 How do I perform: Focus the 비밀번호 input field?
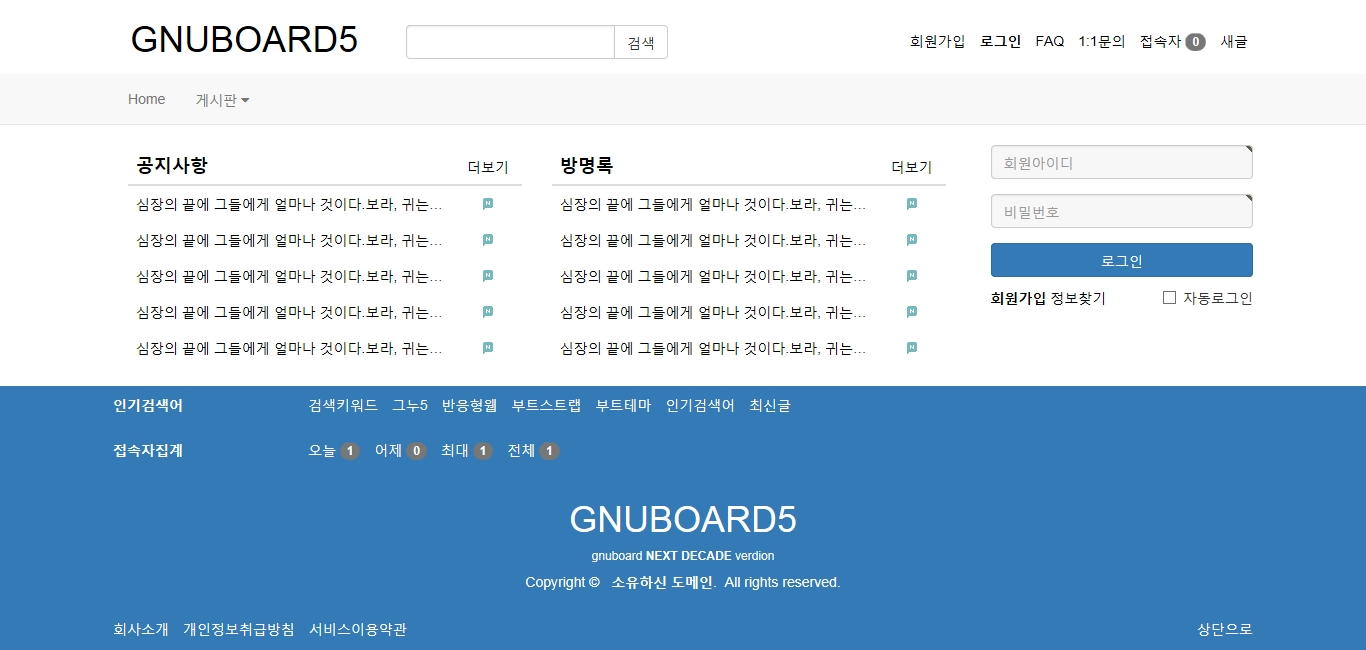pos(1121,212)
